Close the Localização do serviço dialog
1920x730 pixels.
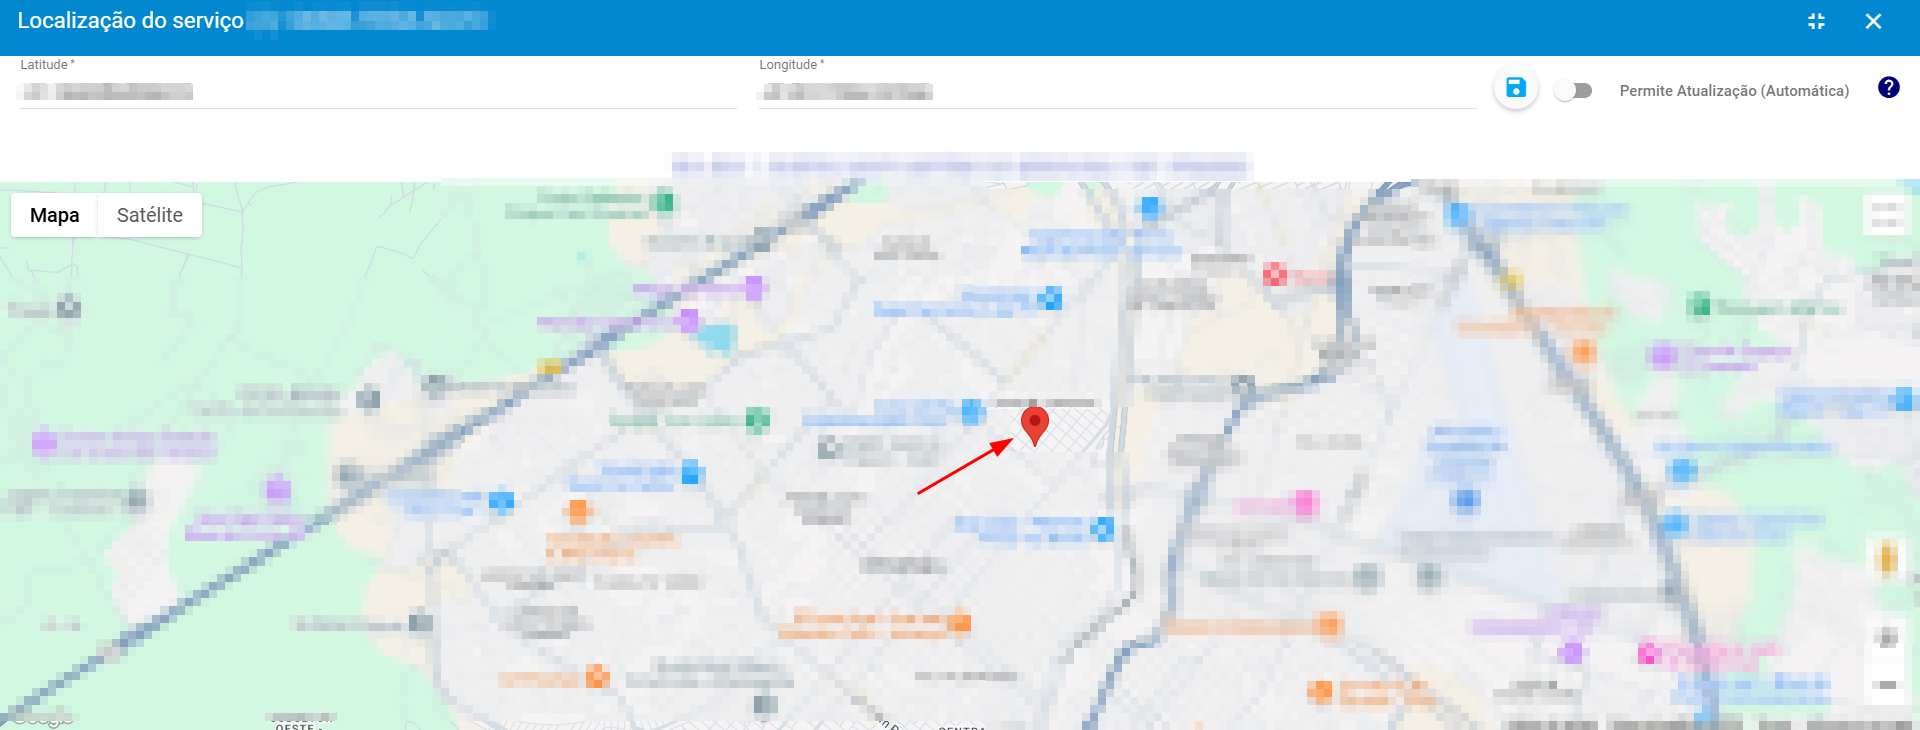point(1873,21)
